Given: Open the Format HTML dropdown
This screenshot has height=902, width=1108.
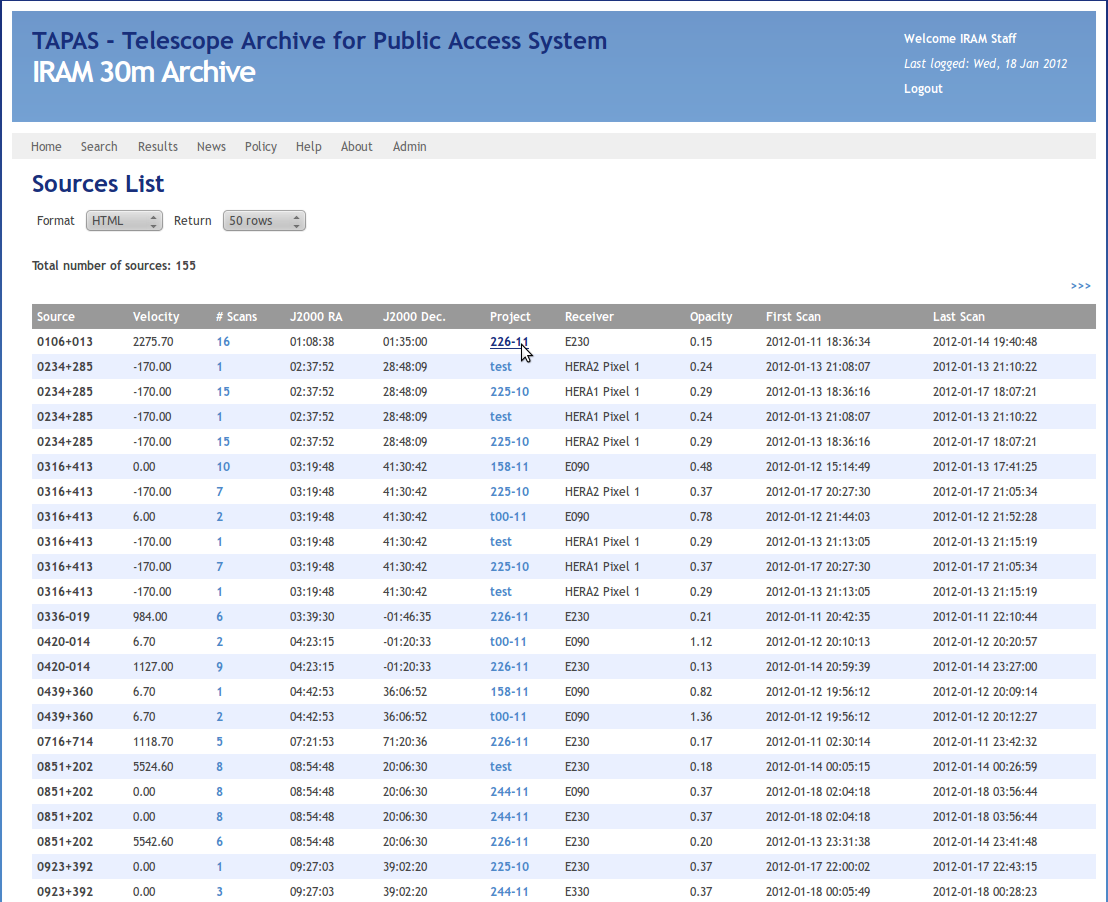Looking at the screenshot, I should [124, 221].
